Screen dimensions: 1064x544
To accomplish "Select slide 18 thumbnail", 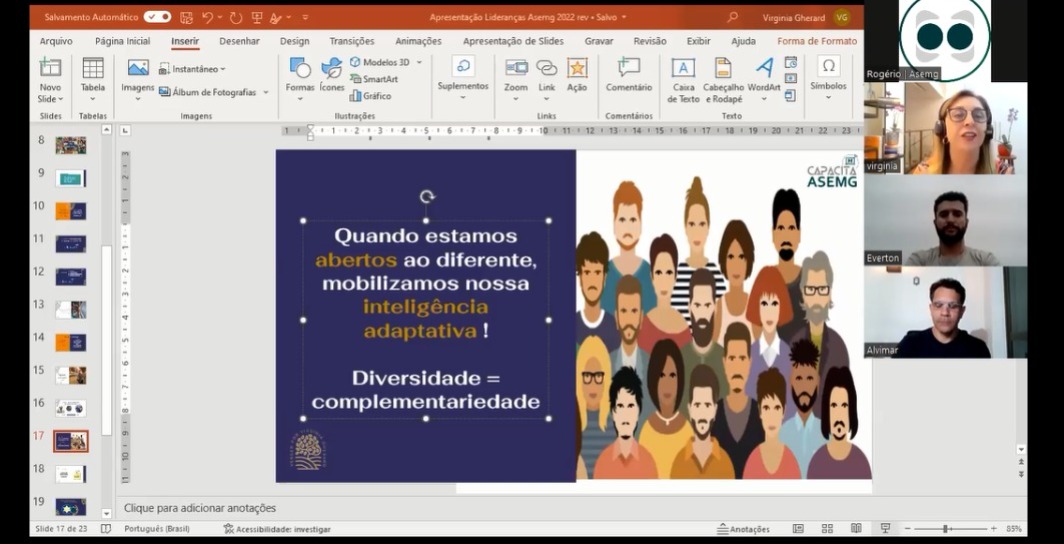I will 70,473.
